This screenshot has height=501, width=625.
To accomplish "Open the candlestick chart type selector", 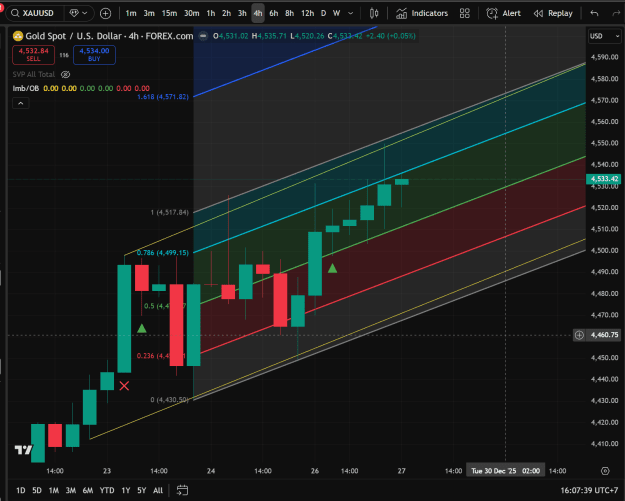I will tap(374, 13).
